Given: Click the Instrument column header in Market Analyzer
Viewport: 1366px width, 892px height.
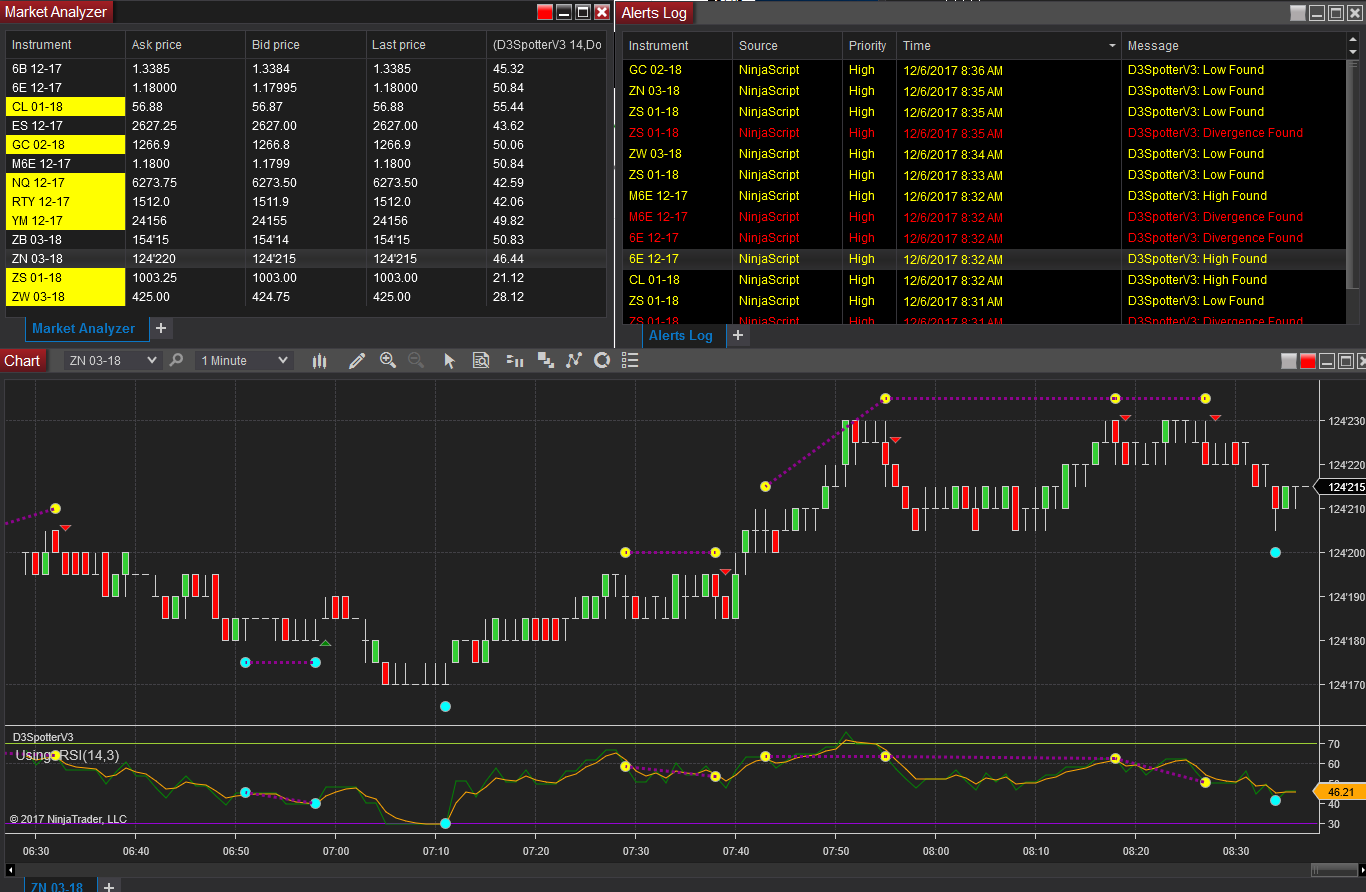Looking at the screenshot, I should point(66,45).
